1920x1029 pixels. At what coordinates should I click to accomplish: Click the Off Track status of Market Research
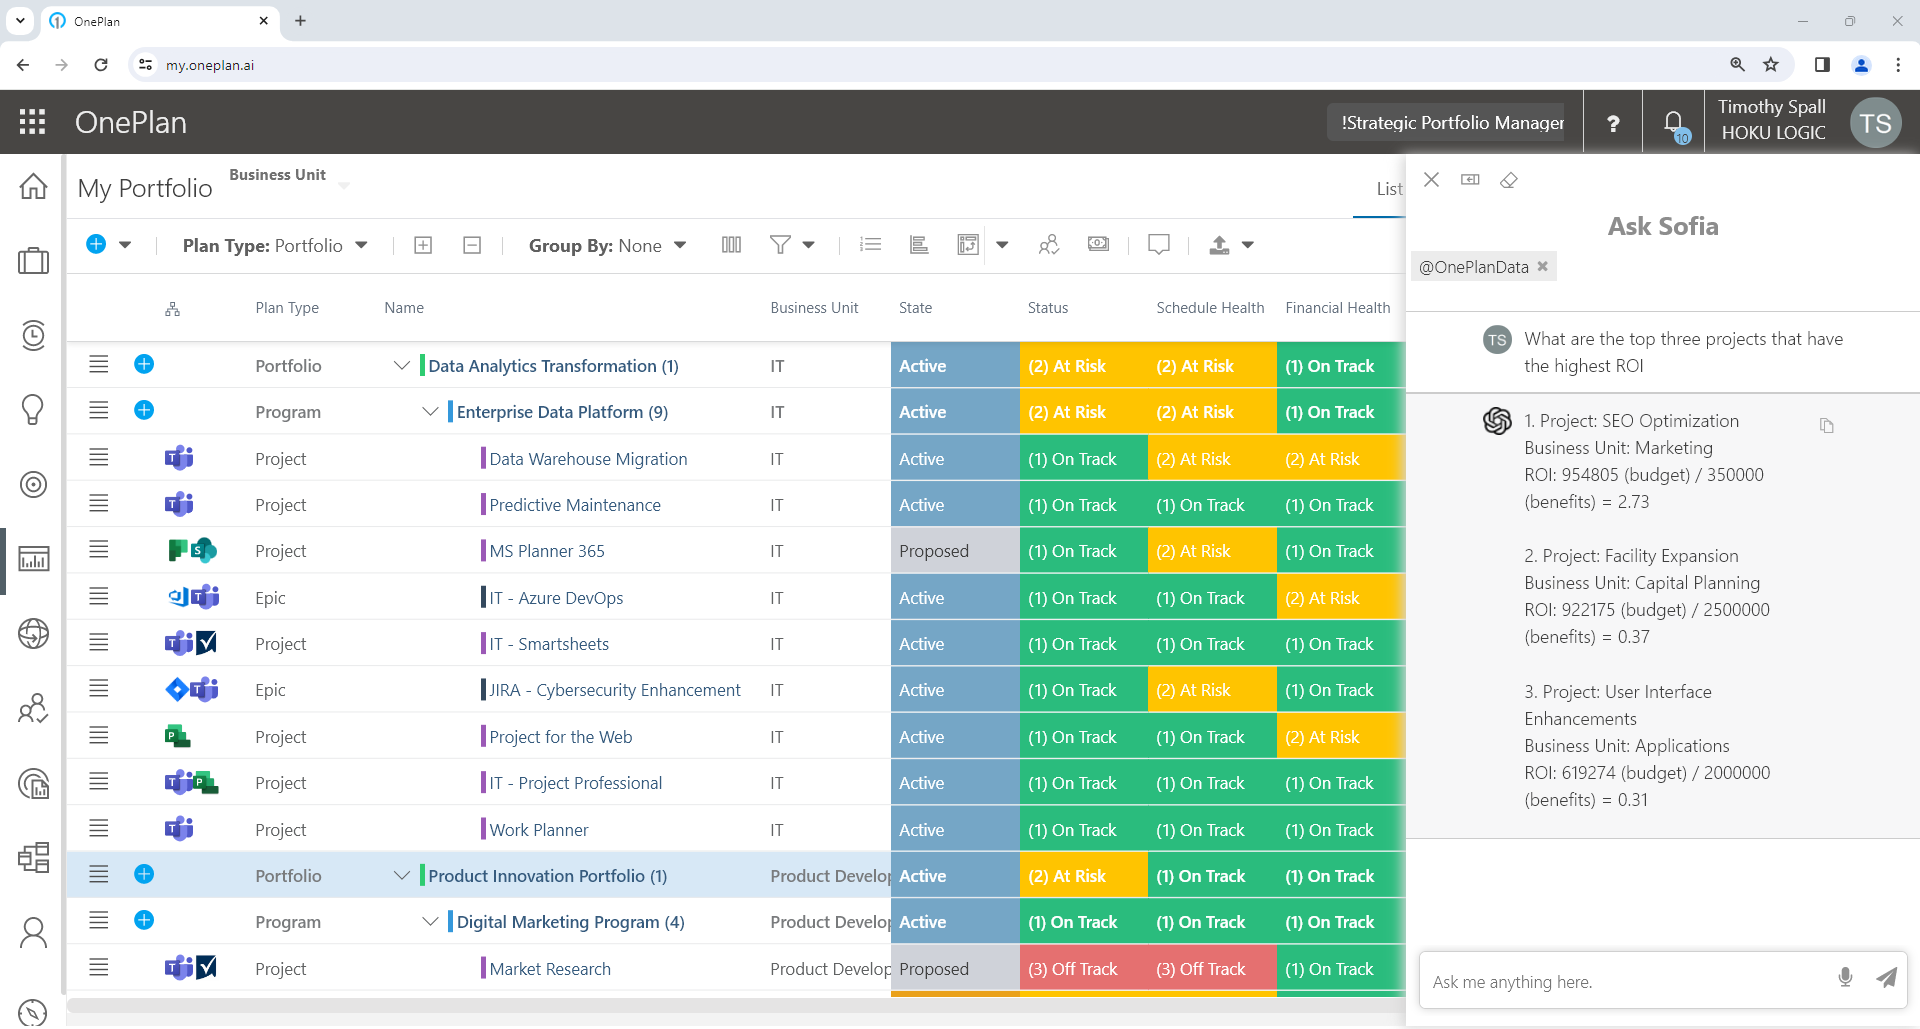pyautogui.click(x=1084, y=969)
